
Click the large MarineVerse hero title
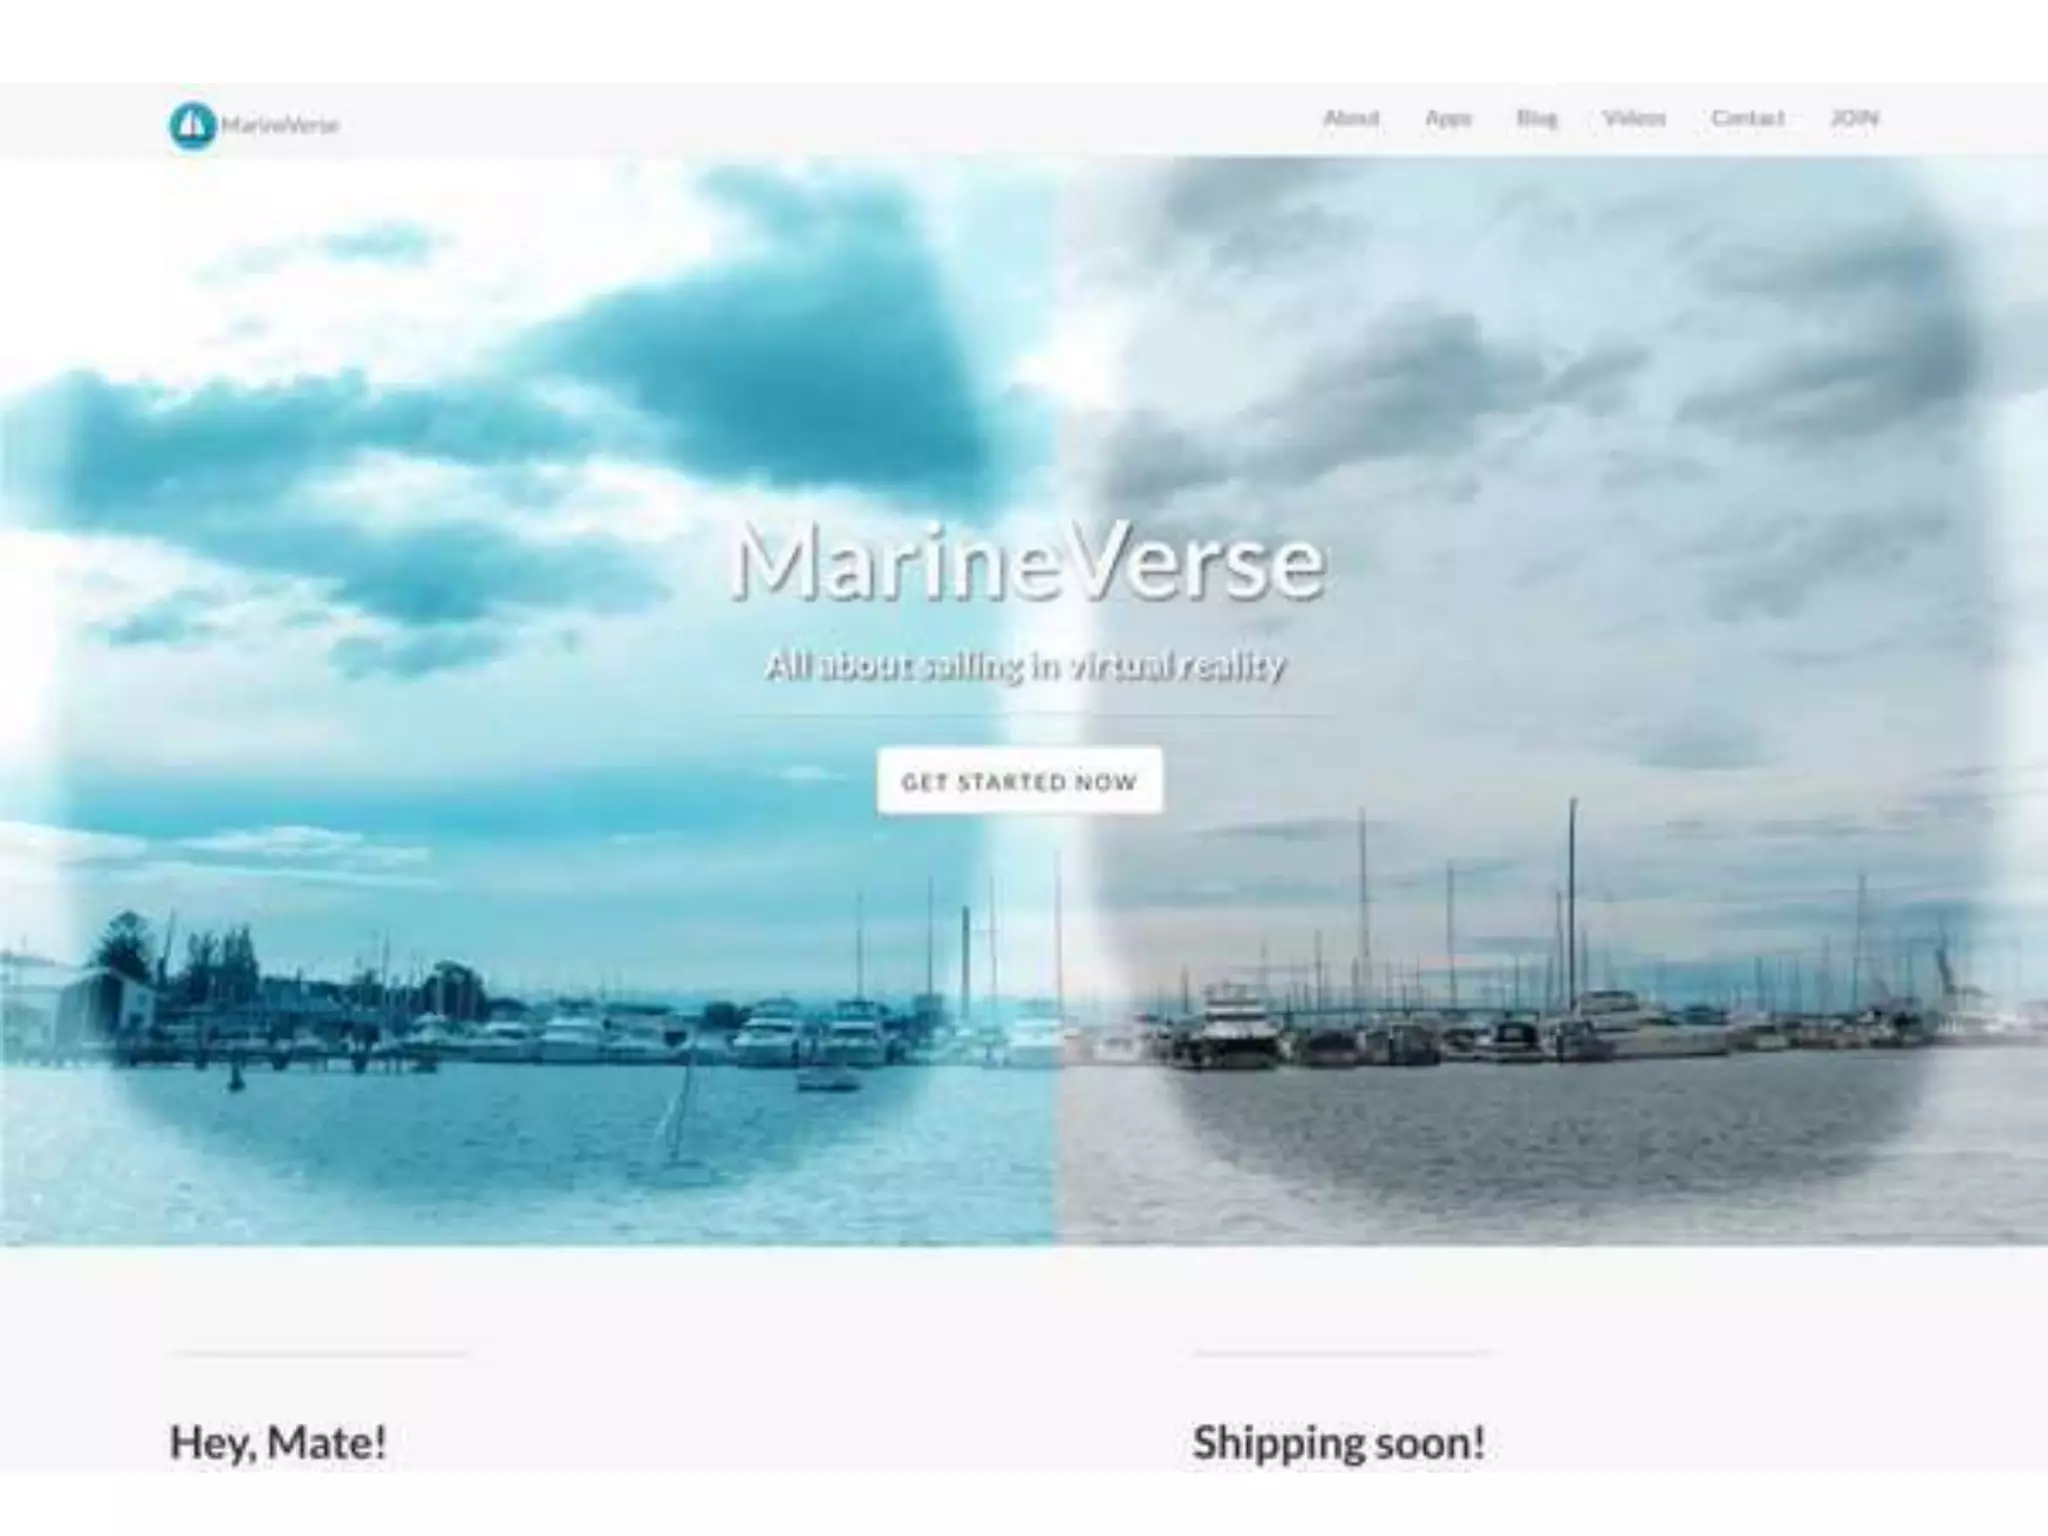tap(1028, 561)
